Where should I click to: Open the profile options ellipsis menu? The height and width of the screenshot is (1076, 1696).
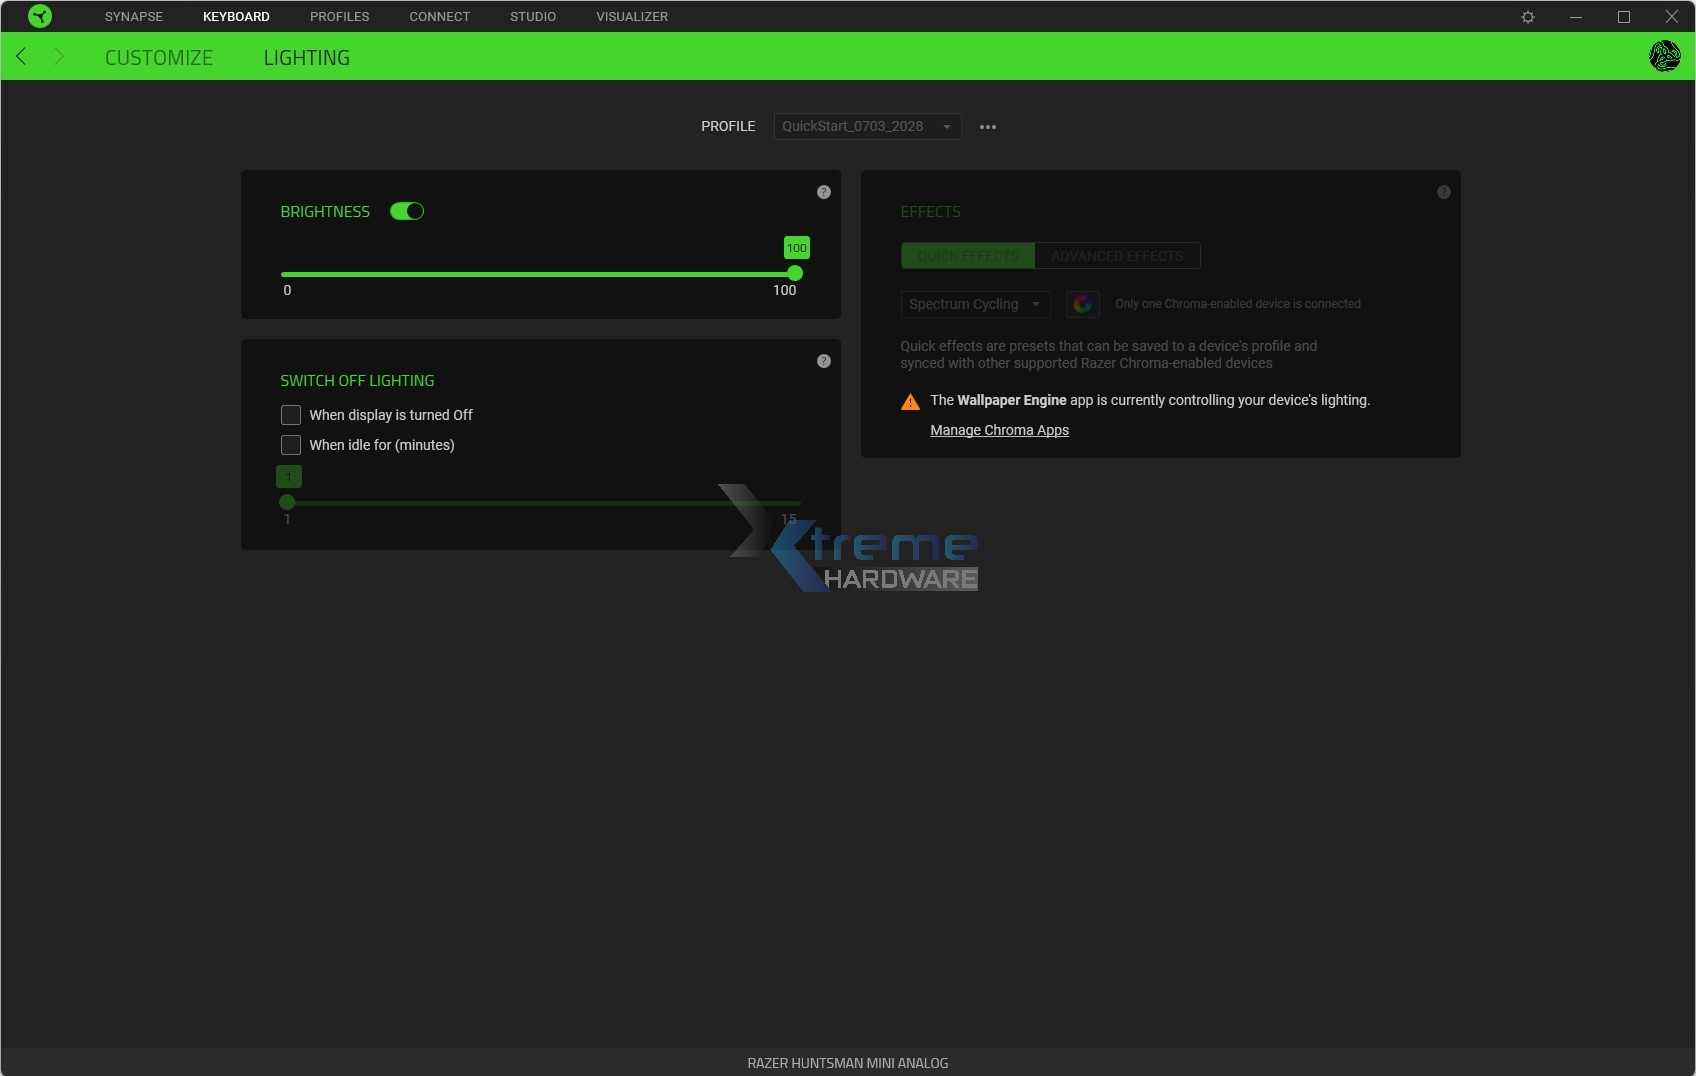(x=988, y=126)
